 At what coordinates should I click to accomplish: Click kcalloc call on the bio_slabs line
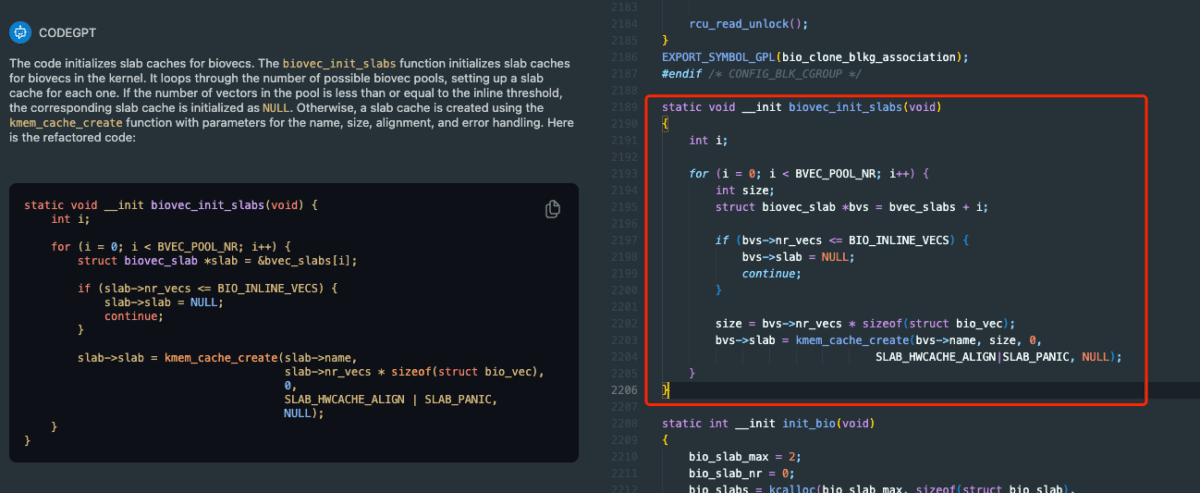tap(787, 488)
